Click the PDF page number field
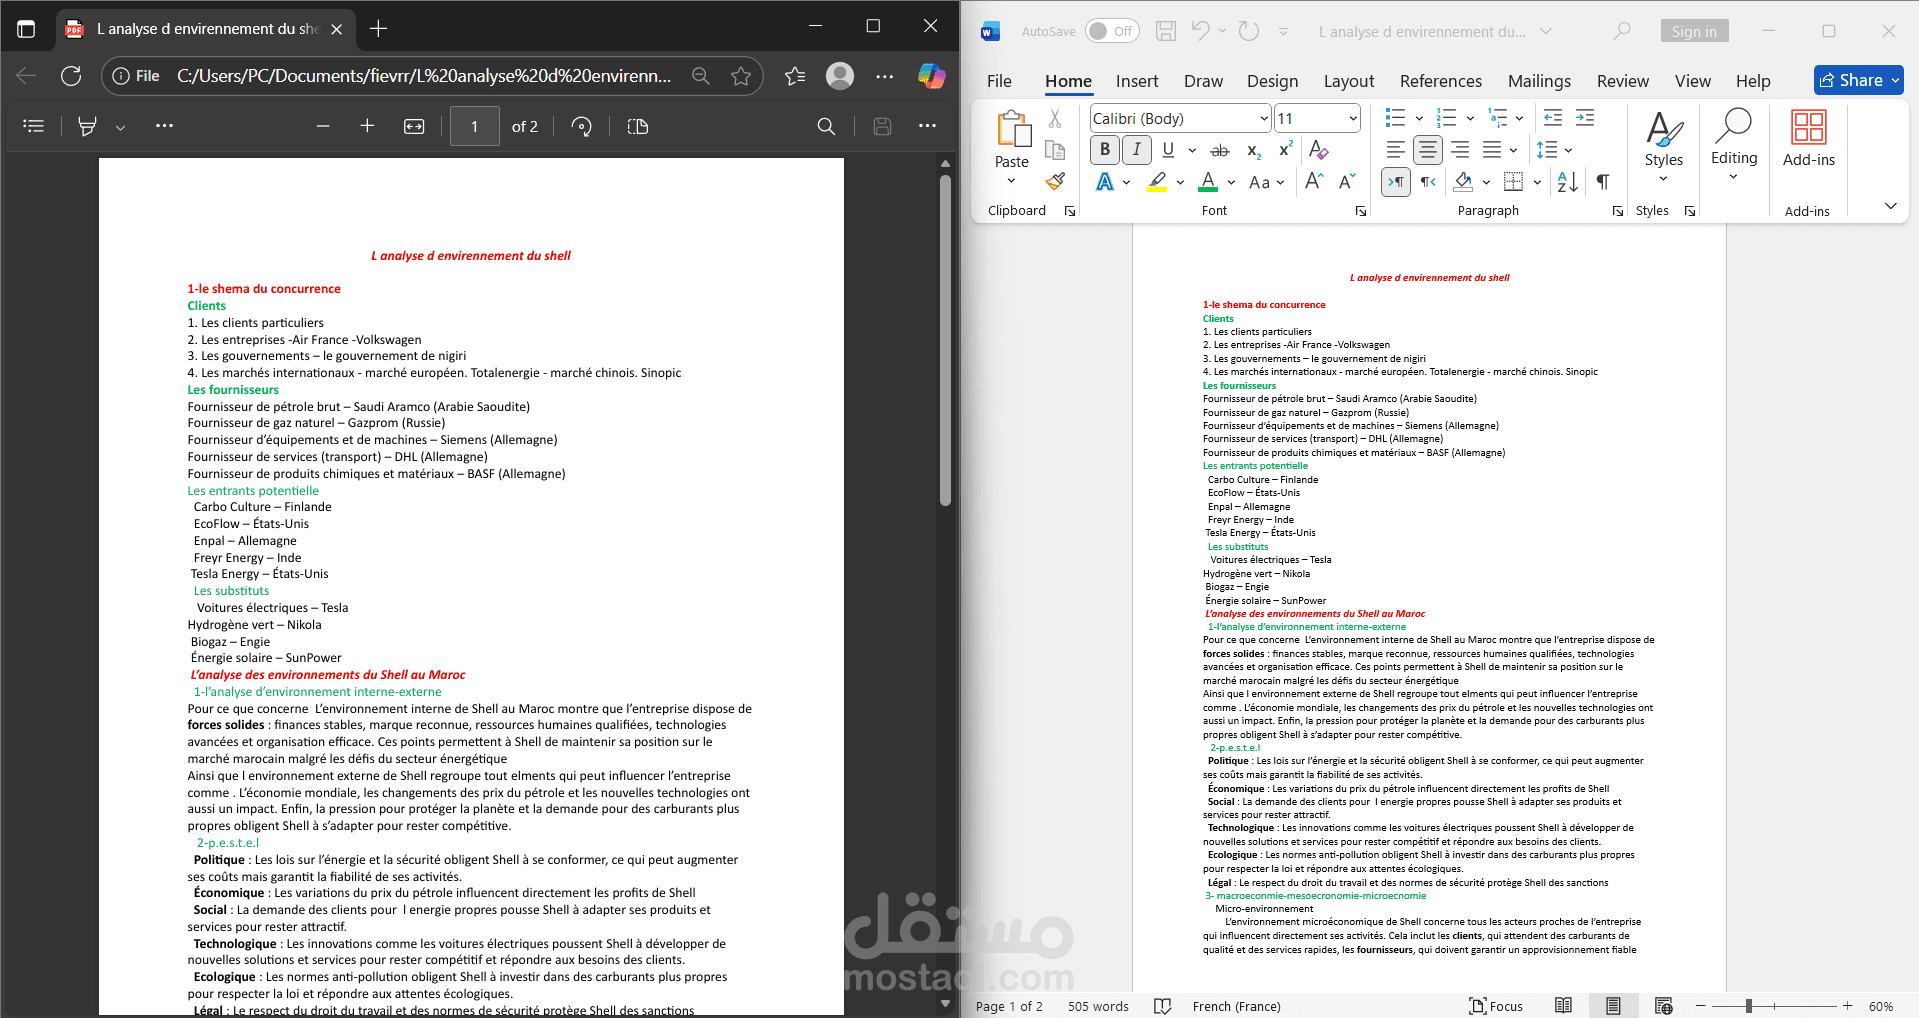 [474, 126]
